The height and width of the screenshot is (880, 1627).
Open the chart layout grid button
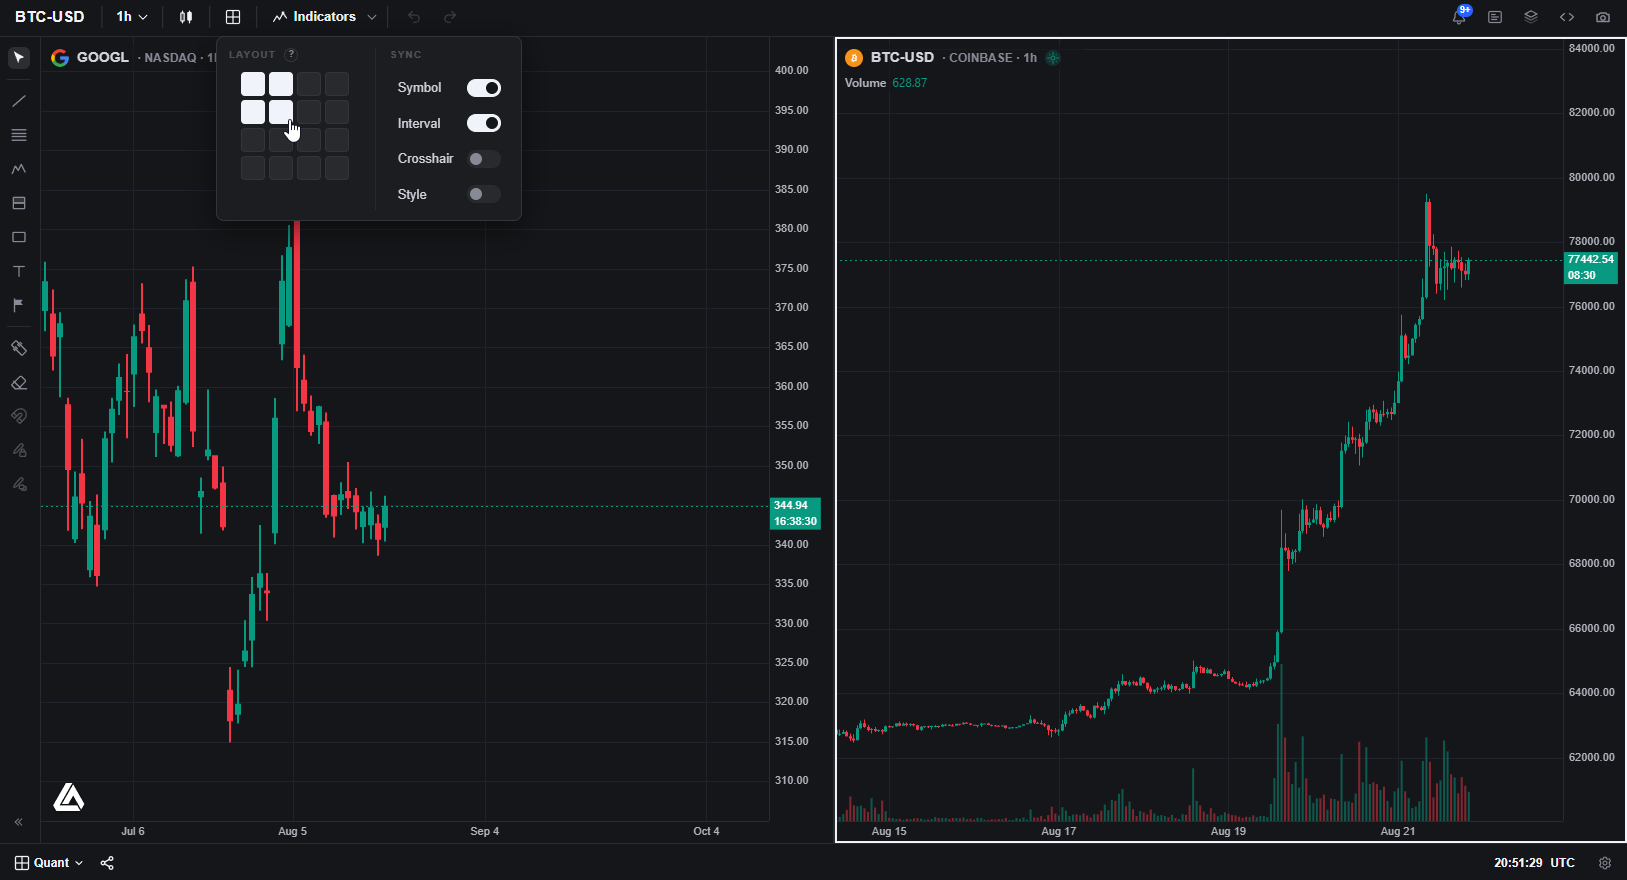pos(233,17)
